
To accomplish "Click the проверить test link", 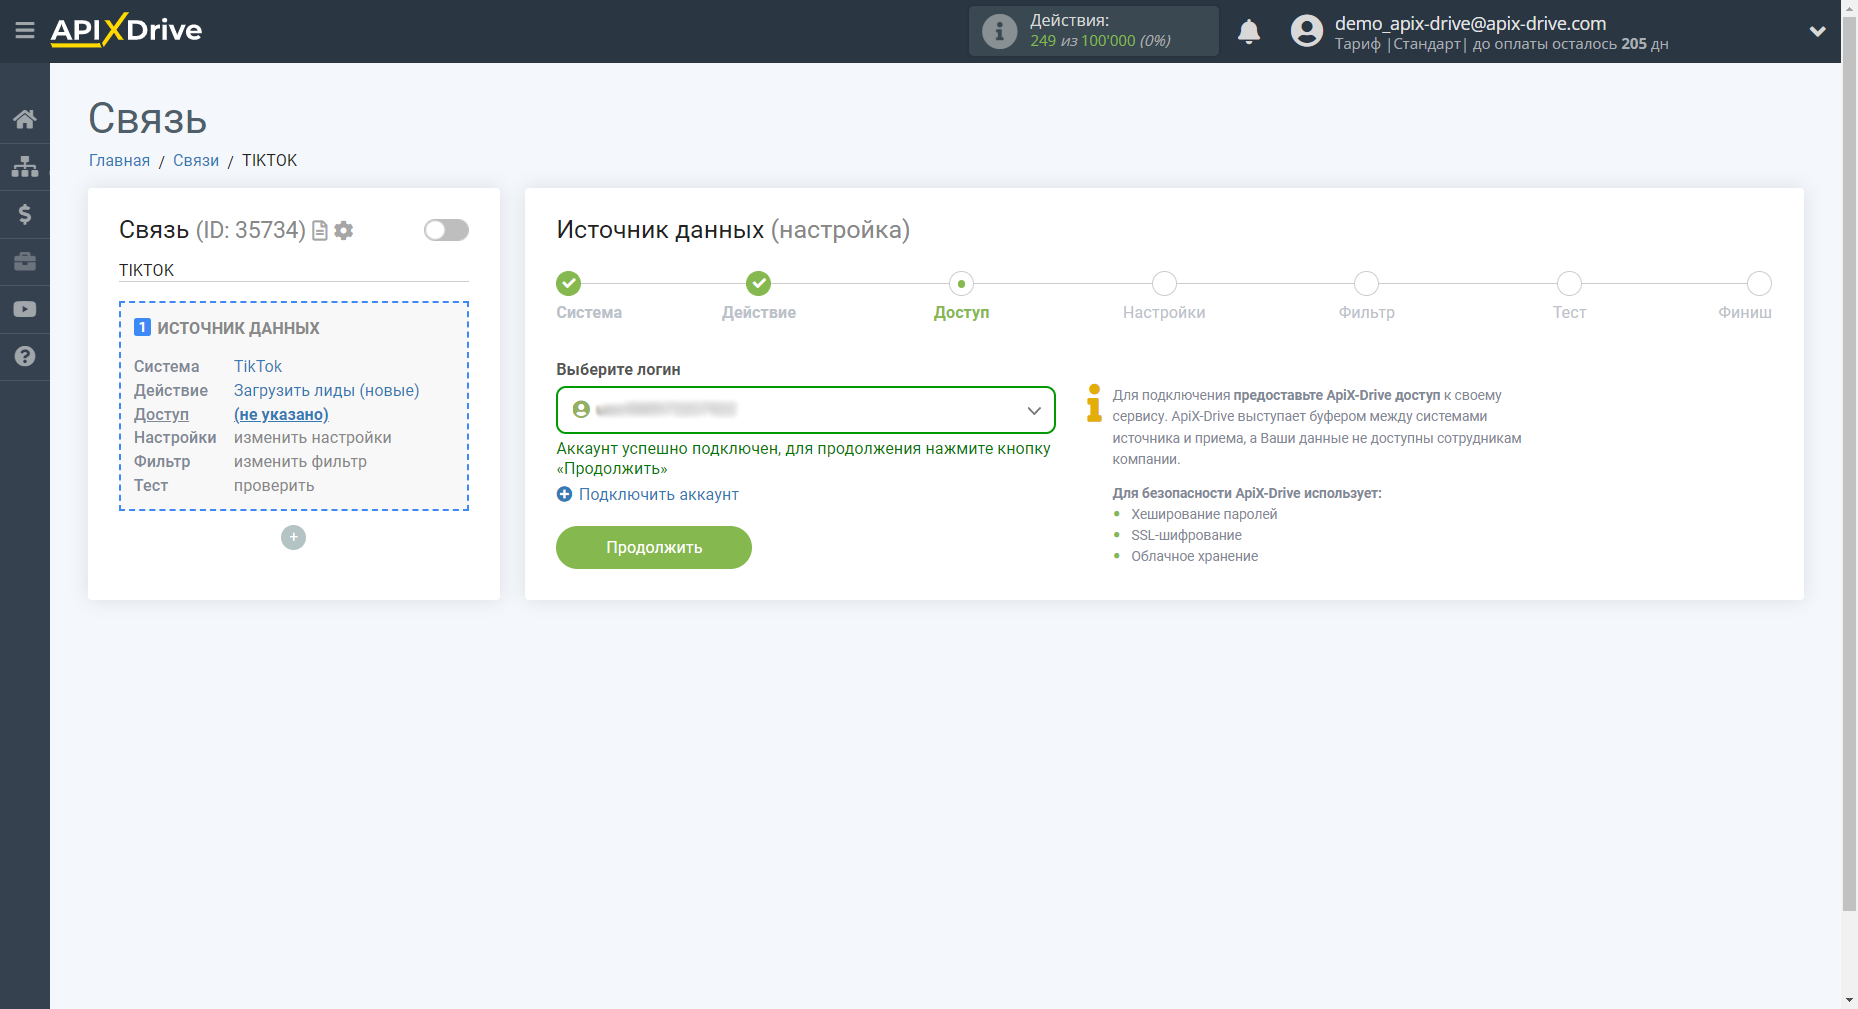I will tap(274, 485).
